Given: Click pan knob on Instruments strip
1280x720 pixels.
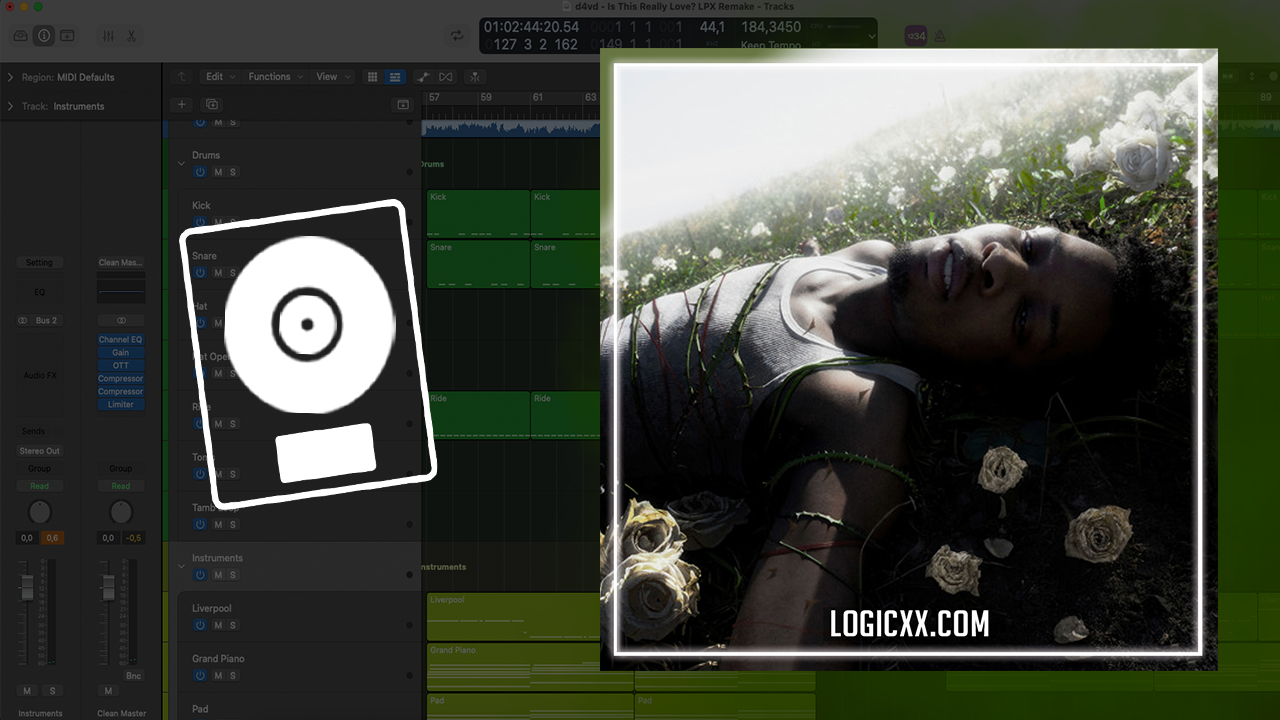Looking at the screenshot, I should click(39, 513).
